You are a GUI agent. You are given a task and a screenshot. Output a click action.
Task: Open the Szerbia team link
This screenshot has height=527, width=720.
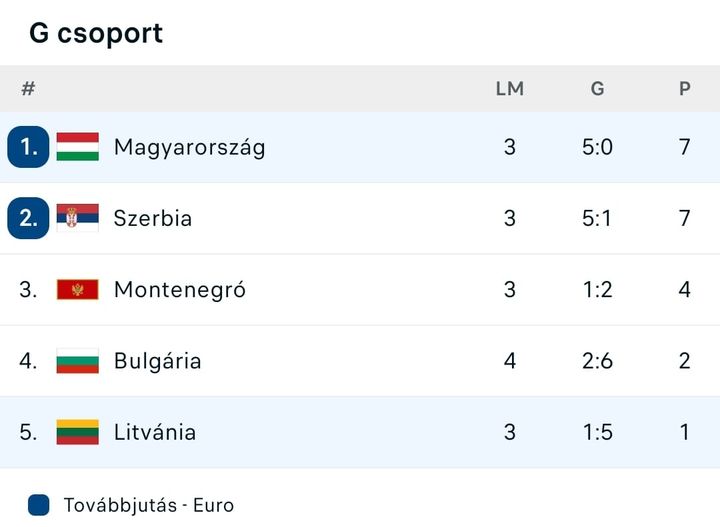(x=153, y=218)
